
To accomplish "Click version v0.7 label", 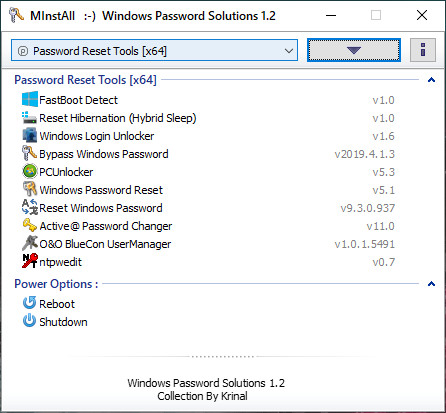I will point(384,262).
